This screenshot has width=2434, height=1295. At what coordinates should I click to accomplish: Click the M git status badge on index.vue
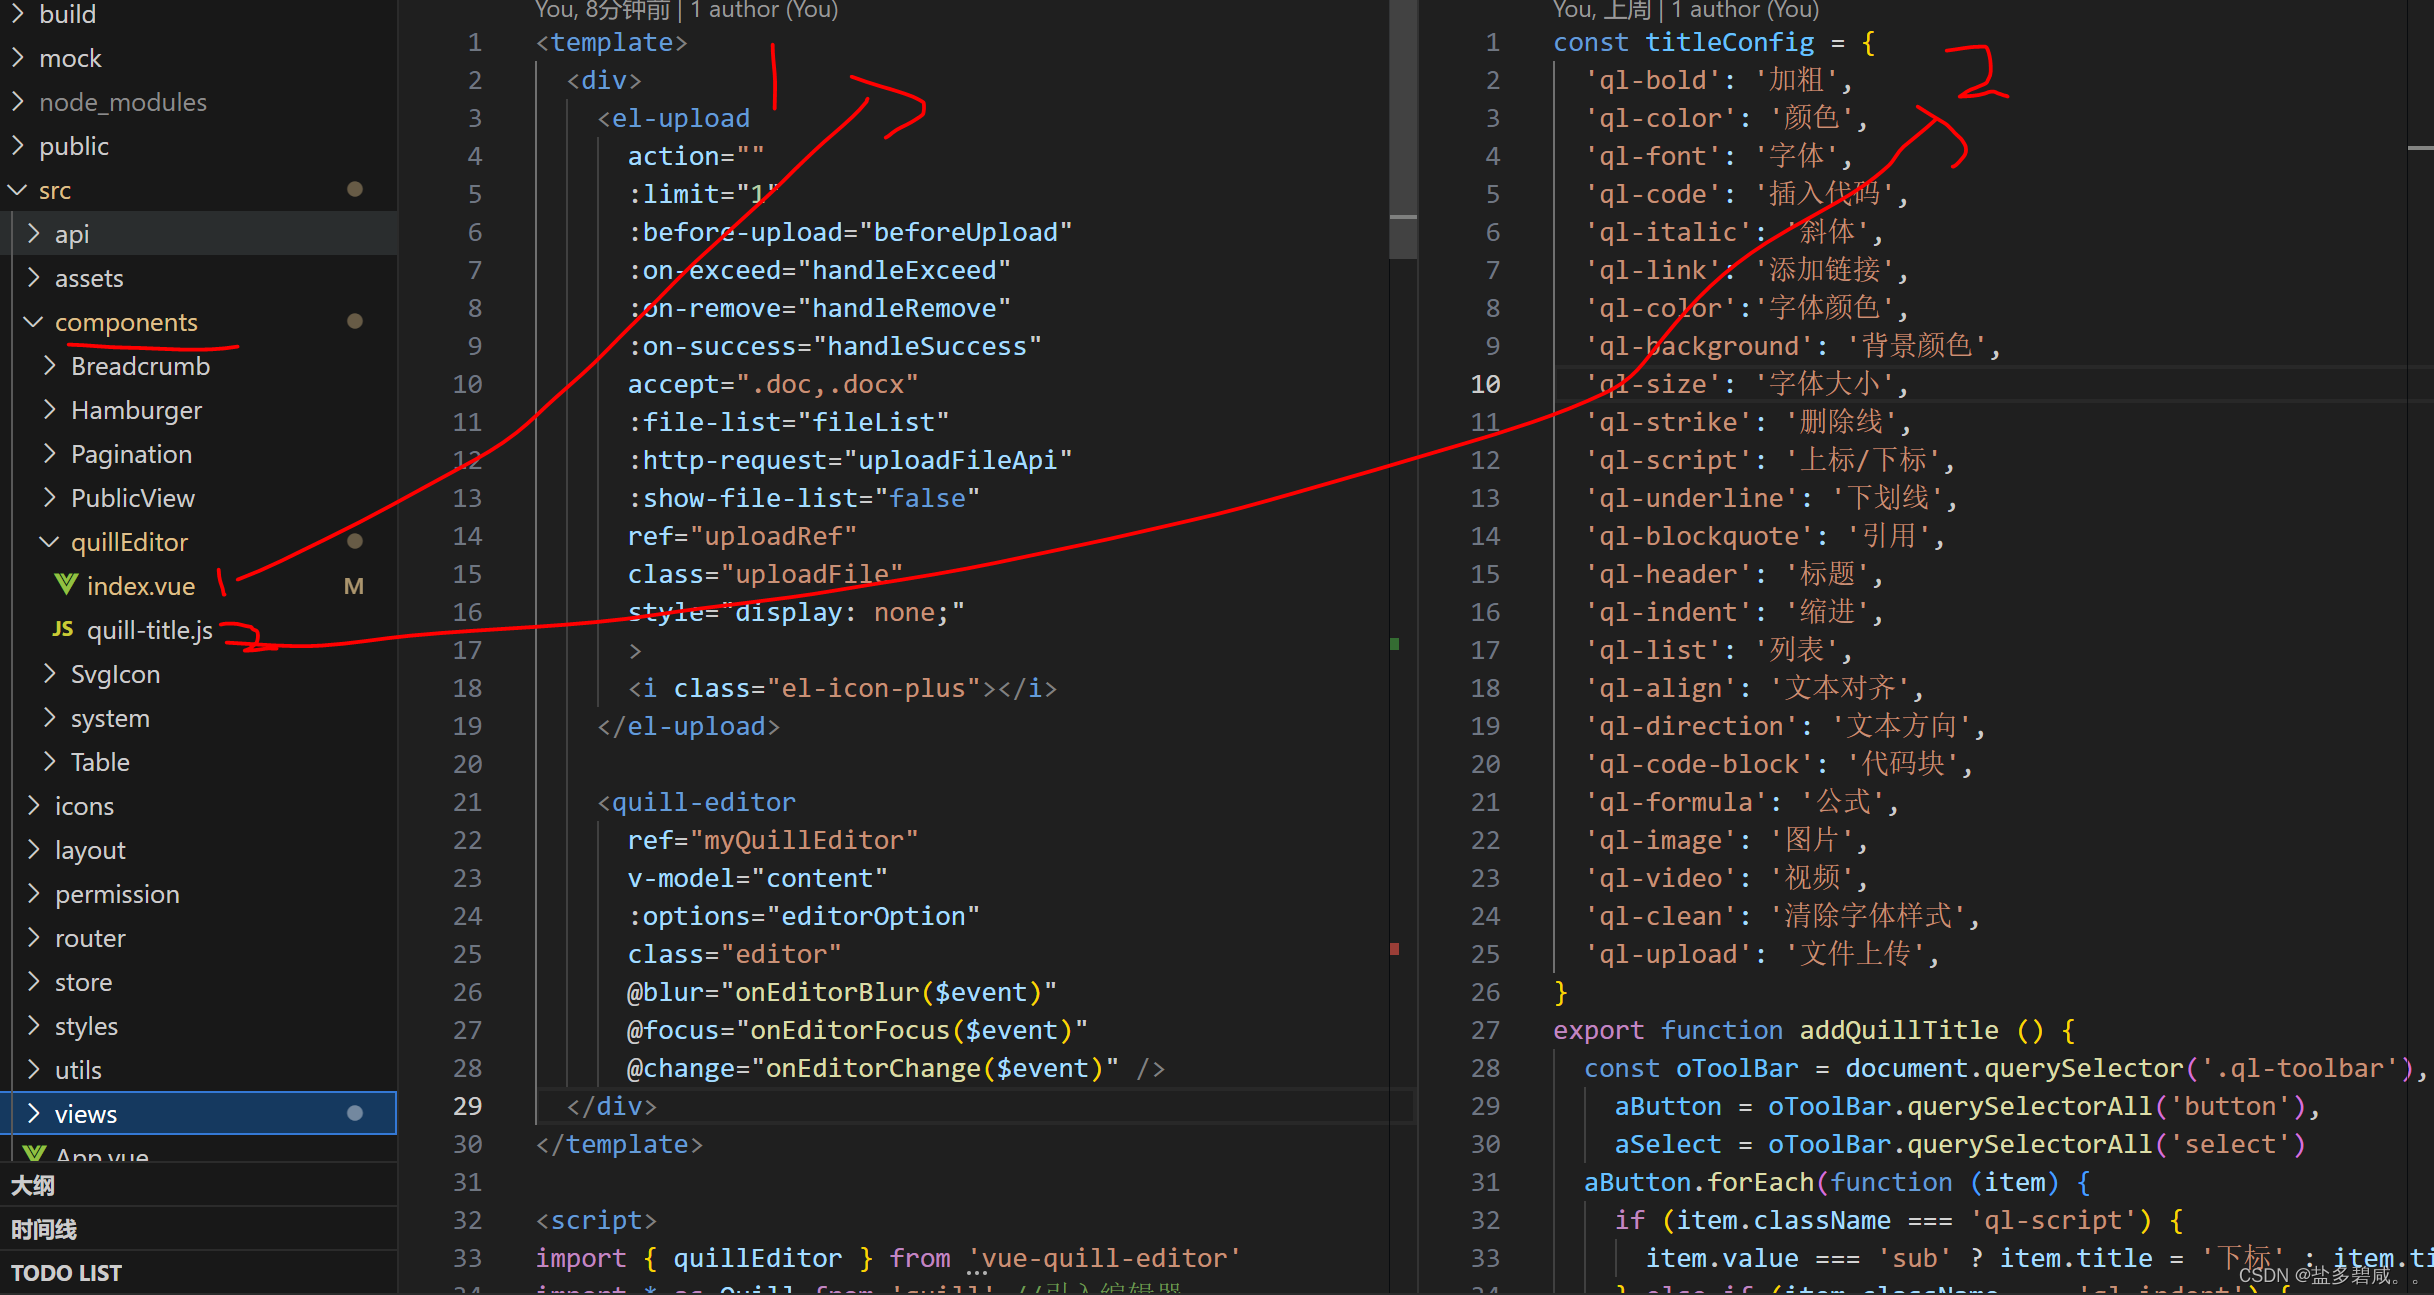pyautogui.click(x=353, y=586)
